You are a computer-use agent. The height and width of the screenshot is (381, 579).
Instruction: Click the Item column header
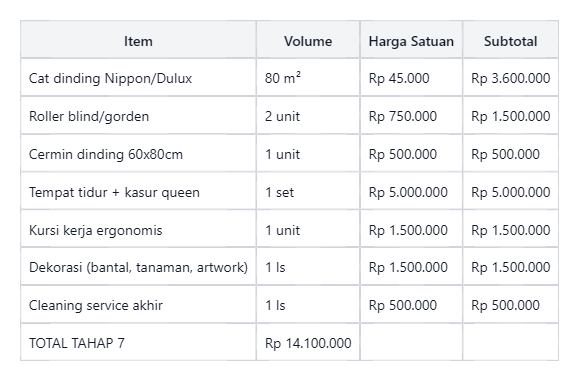[138, 40]
